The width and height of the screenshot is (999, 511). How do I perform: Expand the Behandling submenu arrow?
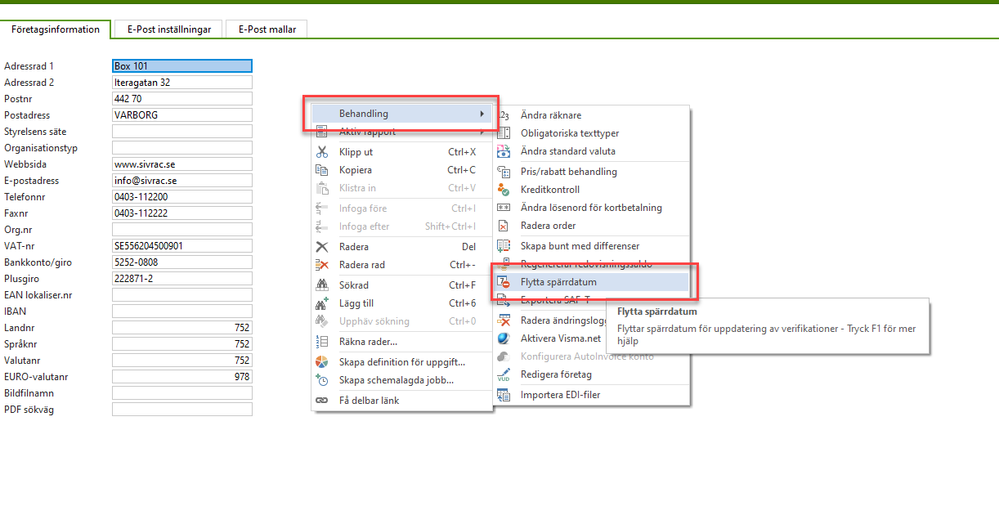point(481,114)
